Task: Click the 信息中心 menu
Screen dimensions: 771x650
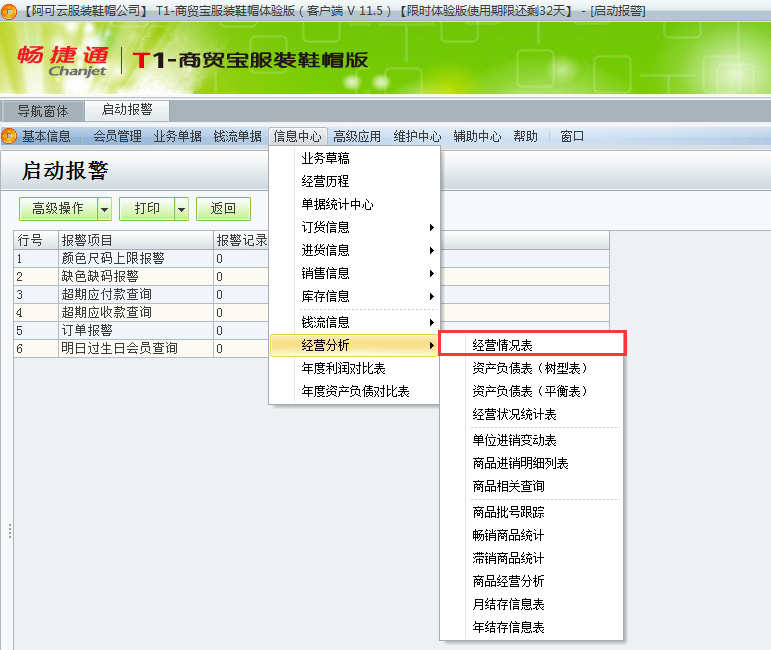Action: coord(297,136)
